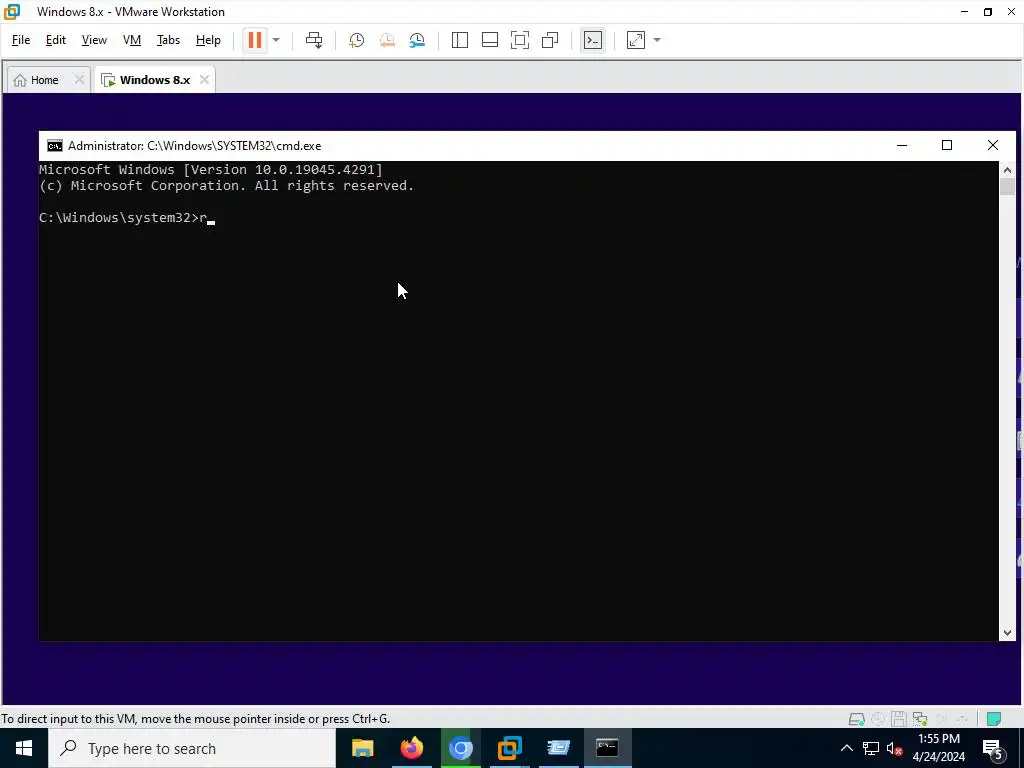This screenshot has width=1024, height=768.
Task: Toggle the library sidebar view icon
Action: (460, 40)
